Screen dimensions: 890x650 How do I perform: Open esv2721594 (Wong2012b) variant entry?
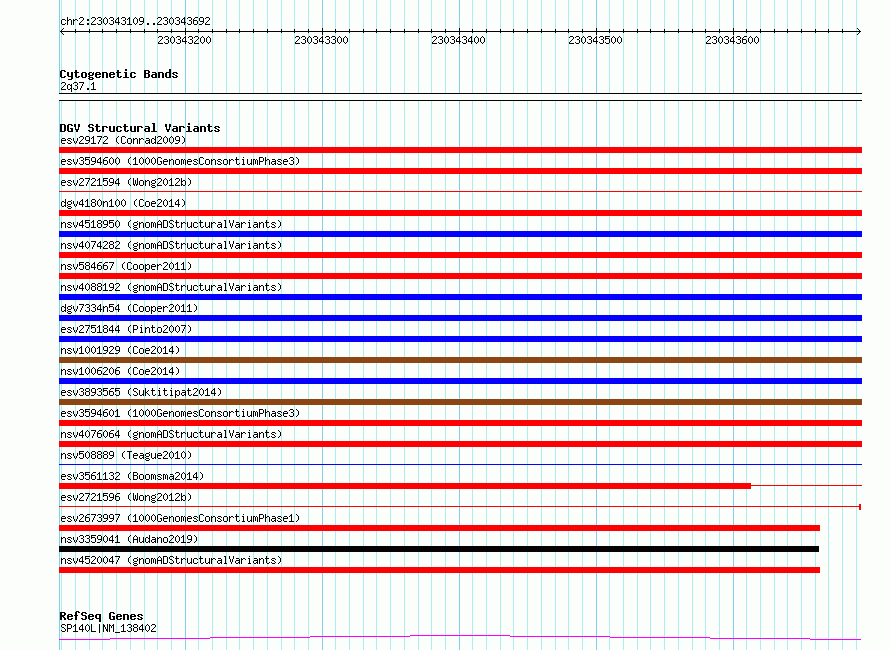pos(126,182)
